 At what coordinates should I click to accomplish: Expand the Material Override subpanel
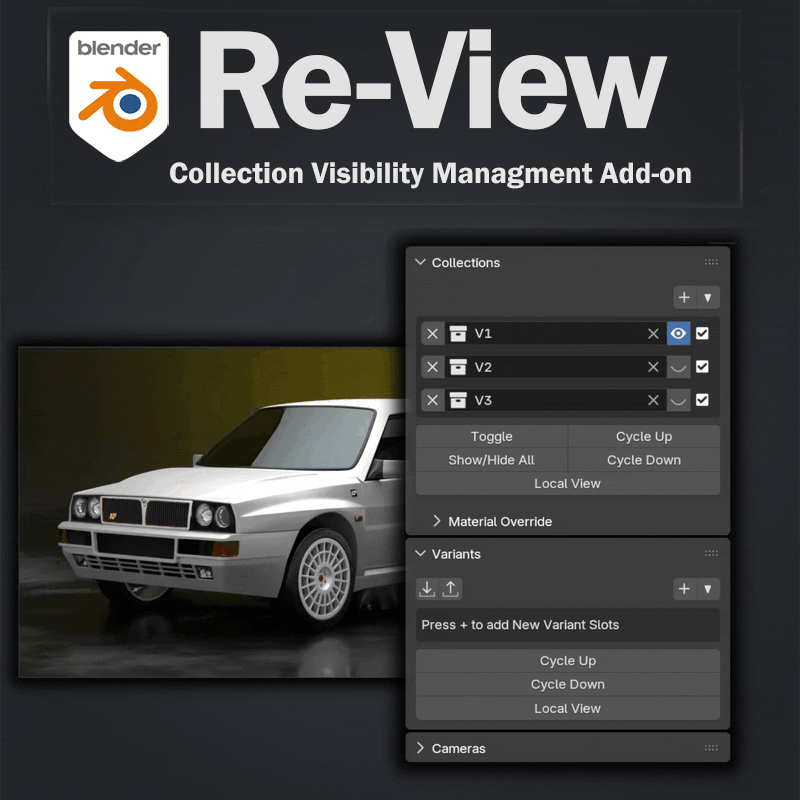click(437, 521)
